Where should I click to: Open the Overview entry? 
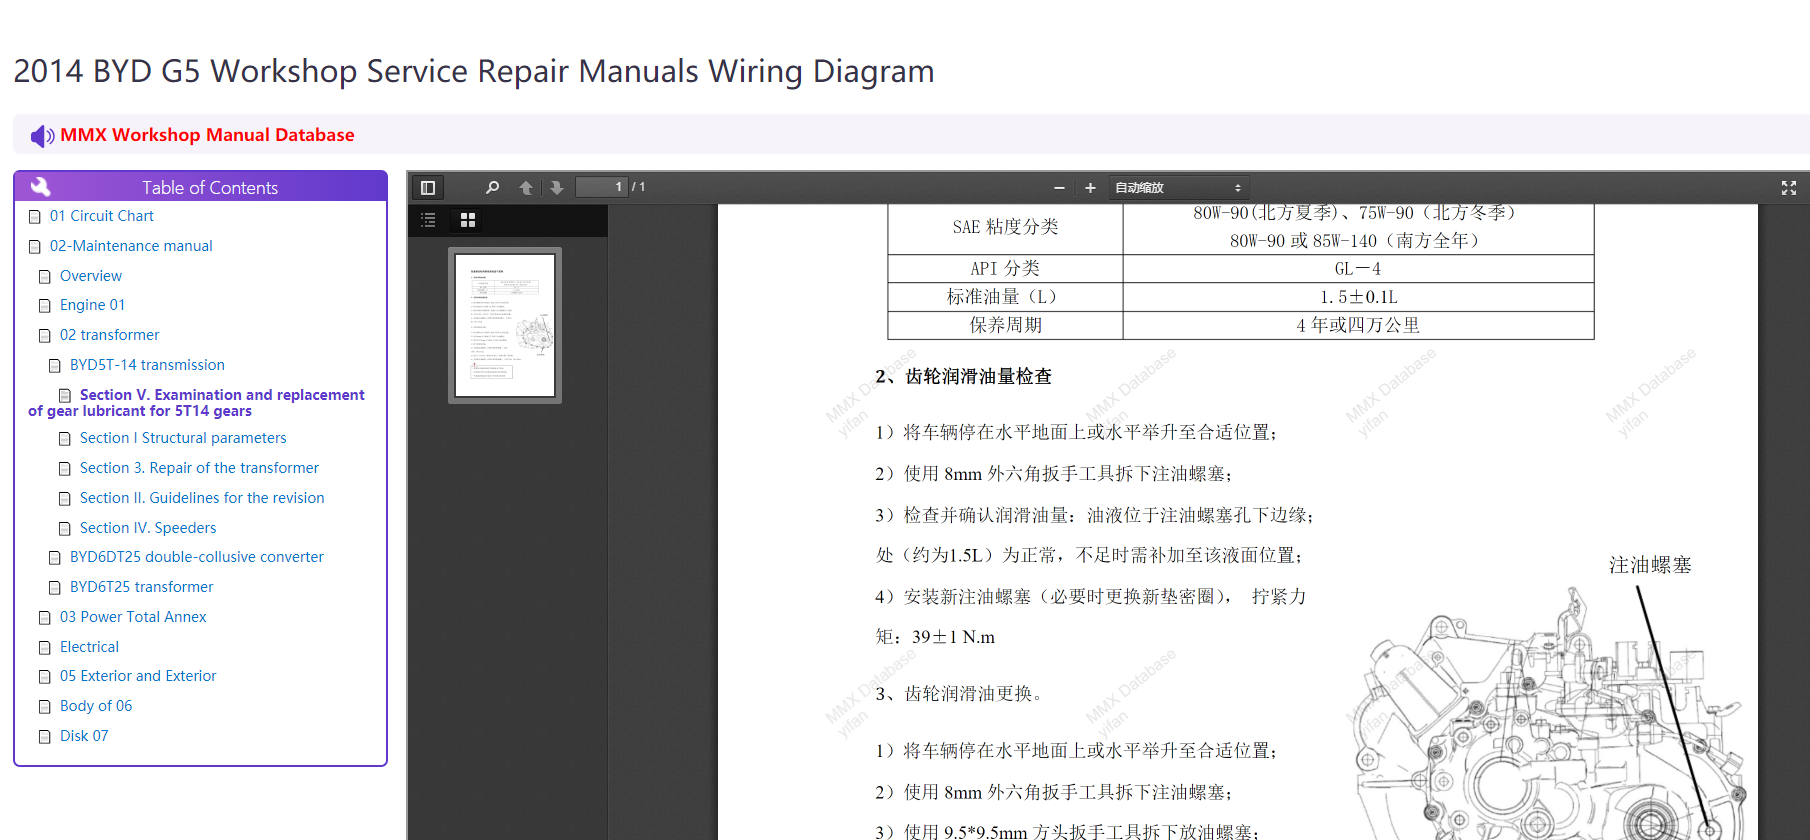point(91,276)
